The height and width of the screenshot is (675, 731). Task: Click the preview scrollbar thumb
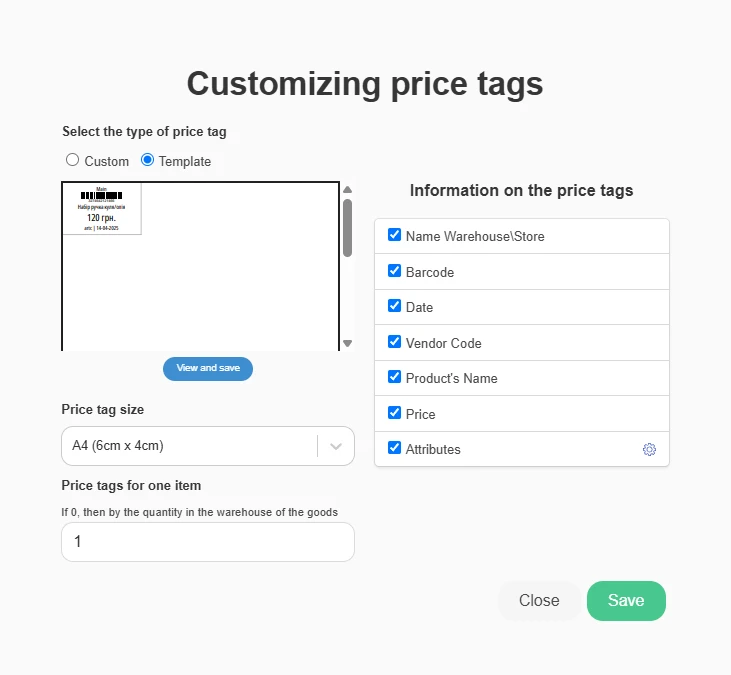(347, 228)
